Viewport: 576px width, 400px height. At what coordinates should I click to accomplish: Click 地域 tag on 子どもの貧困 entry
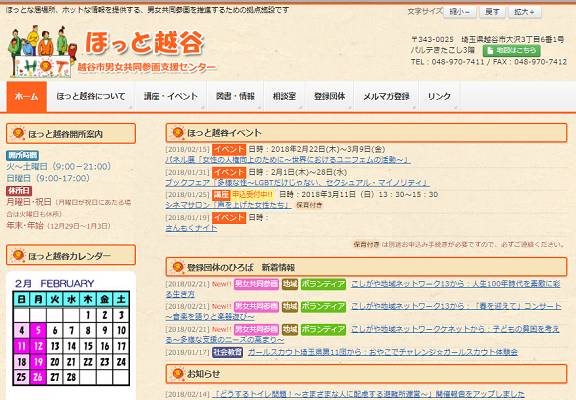point(289,329)
